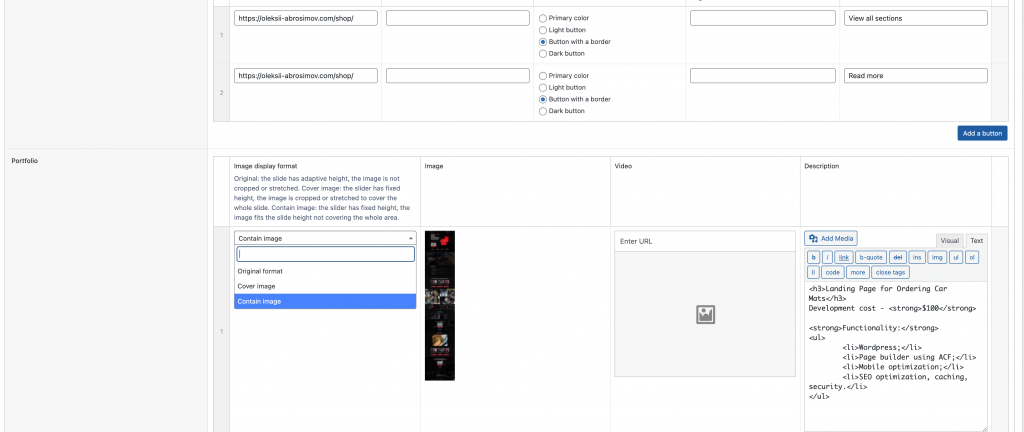Screen dimensions: 1024x432
Task: Click the dropdown search box
Action: click(x=325, y=255)
